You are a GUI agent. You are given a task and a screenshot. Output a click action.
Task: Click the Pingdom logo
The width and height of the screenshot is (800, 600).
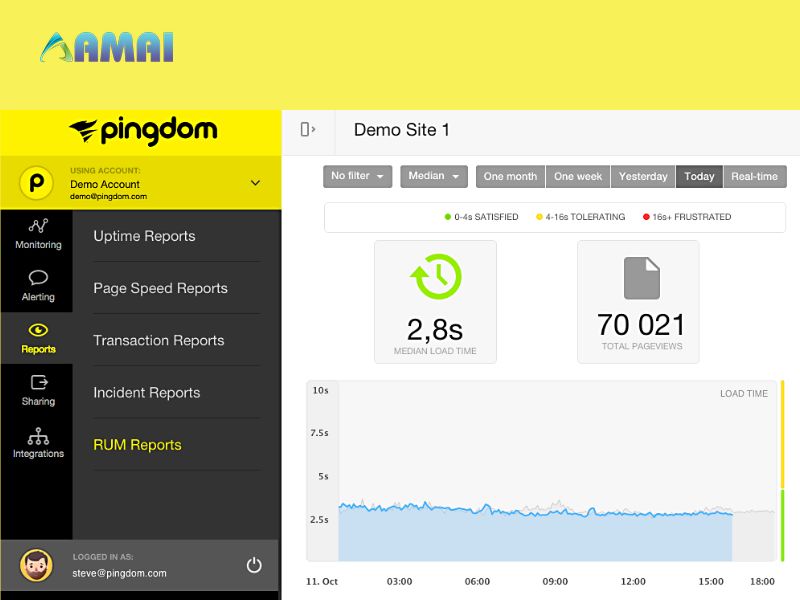tap(143, 131)
